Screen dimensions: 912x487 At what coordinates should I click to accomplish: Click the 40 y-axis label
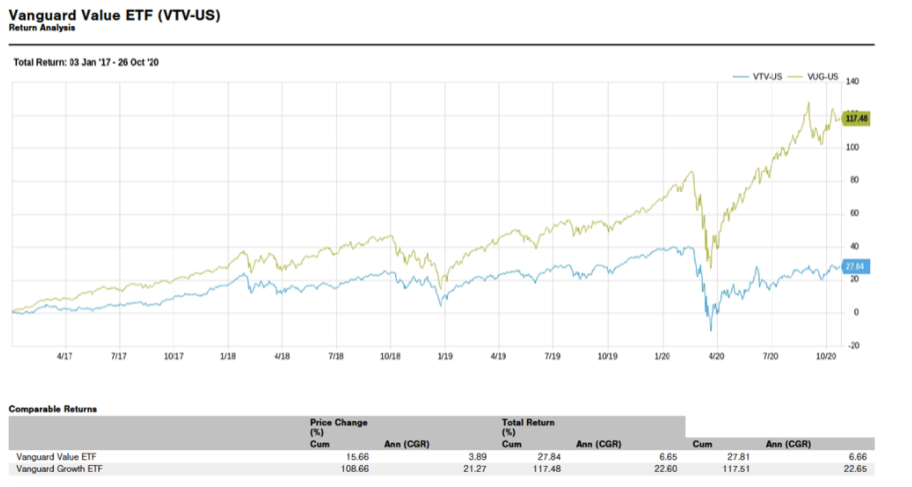pyautogui.click(x=854, y=246)
